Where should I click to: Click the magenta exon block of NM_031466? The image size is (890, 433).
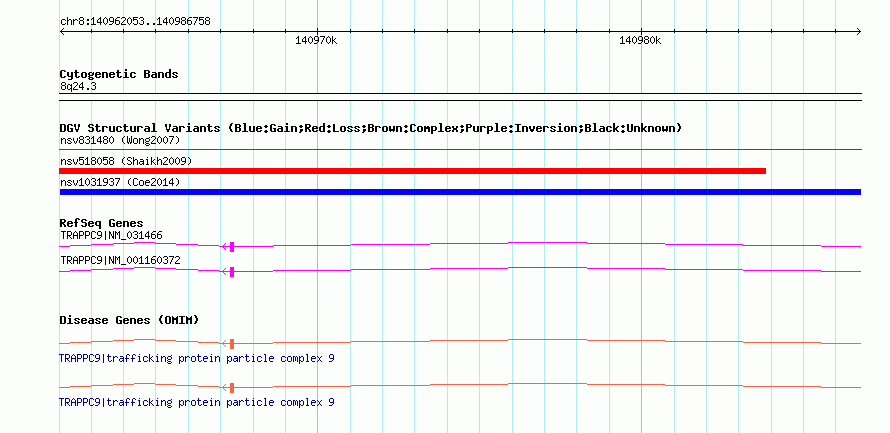tap(232, 246)
